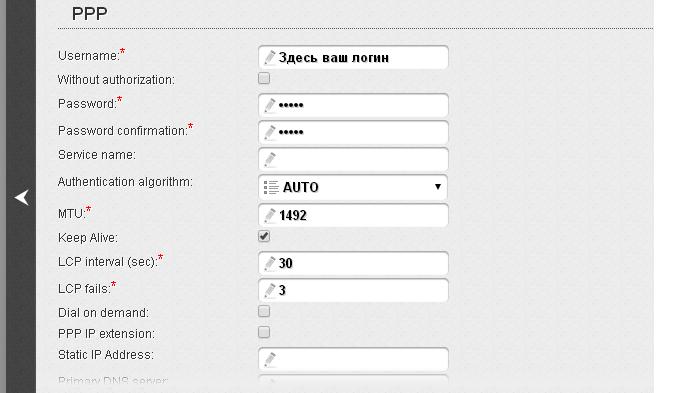The height and width of the screenshot is (393, 688).
Task: Focus the Password confirmation input field
Action: (353, 132)
